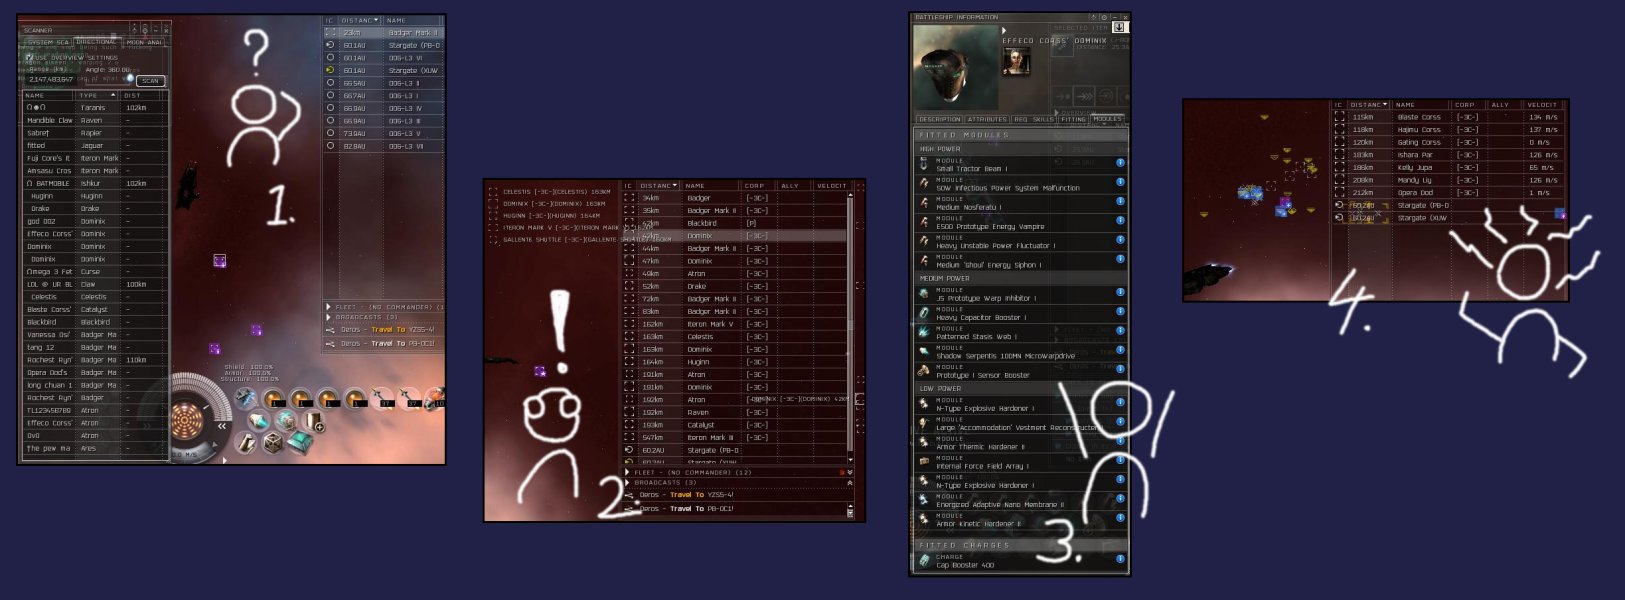Click the pilot portrait in battleship info
1625x600 pixels.
1018,62
